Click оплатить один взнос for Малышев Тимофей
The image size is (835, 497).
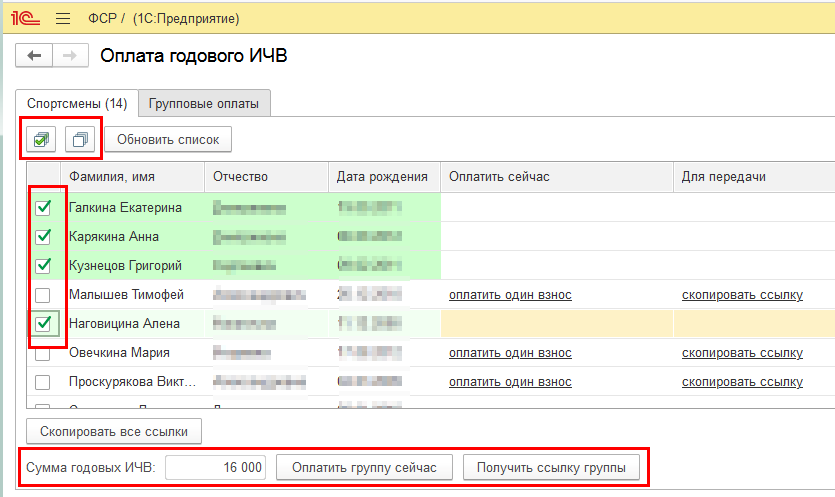510,295
